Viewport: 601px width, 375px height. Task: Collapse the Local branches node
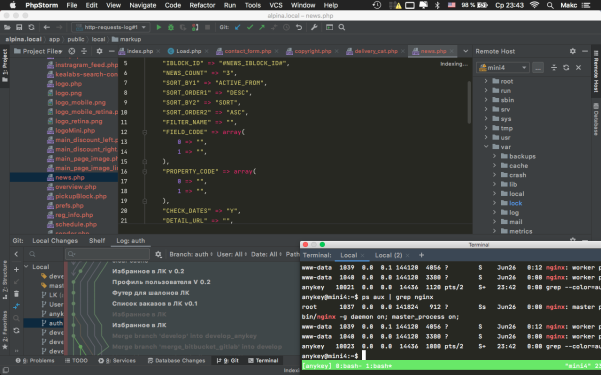click(26, 266)
